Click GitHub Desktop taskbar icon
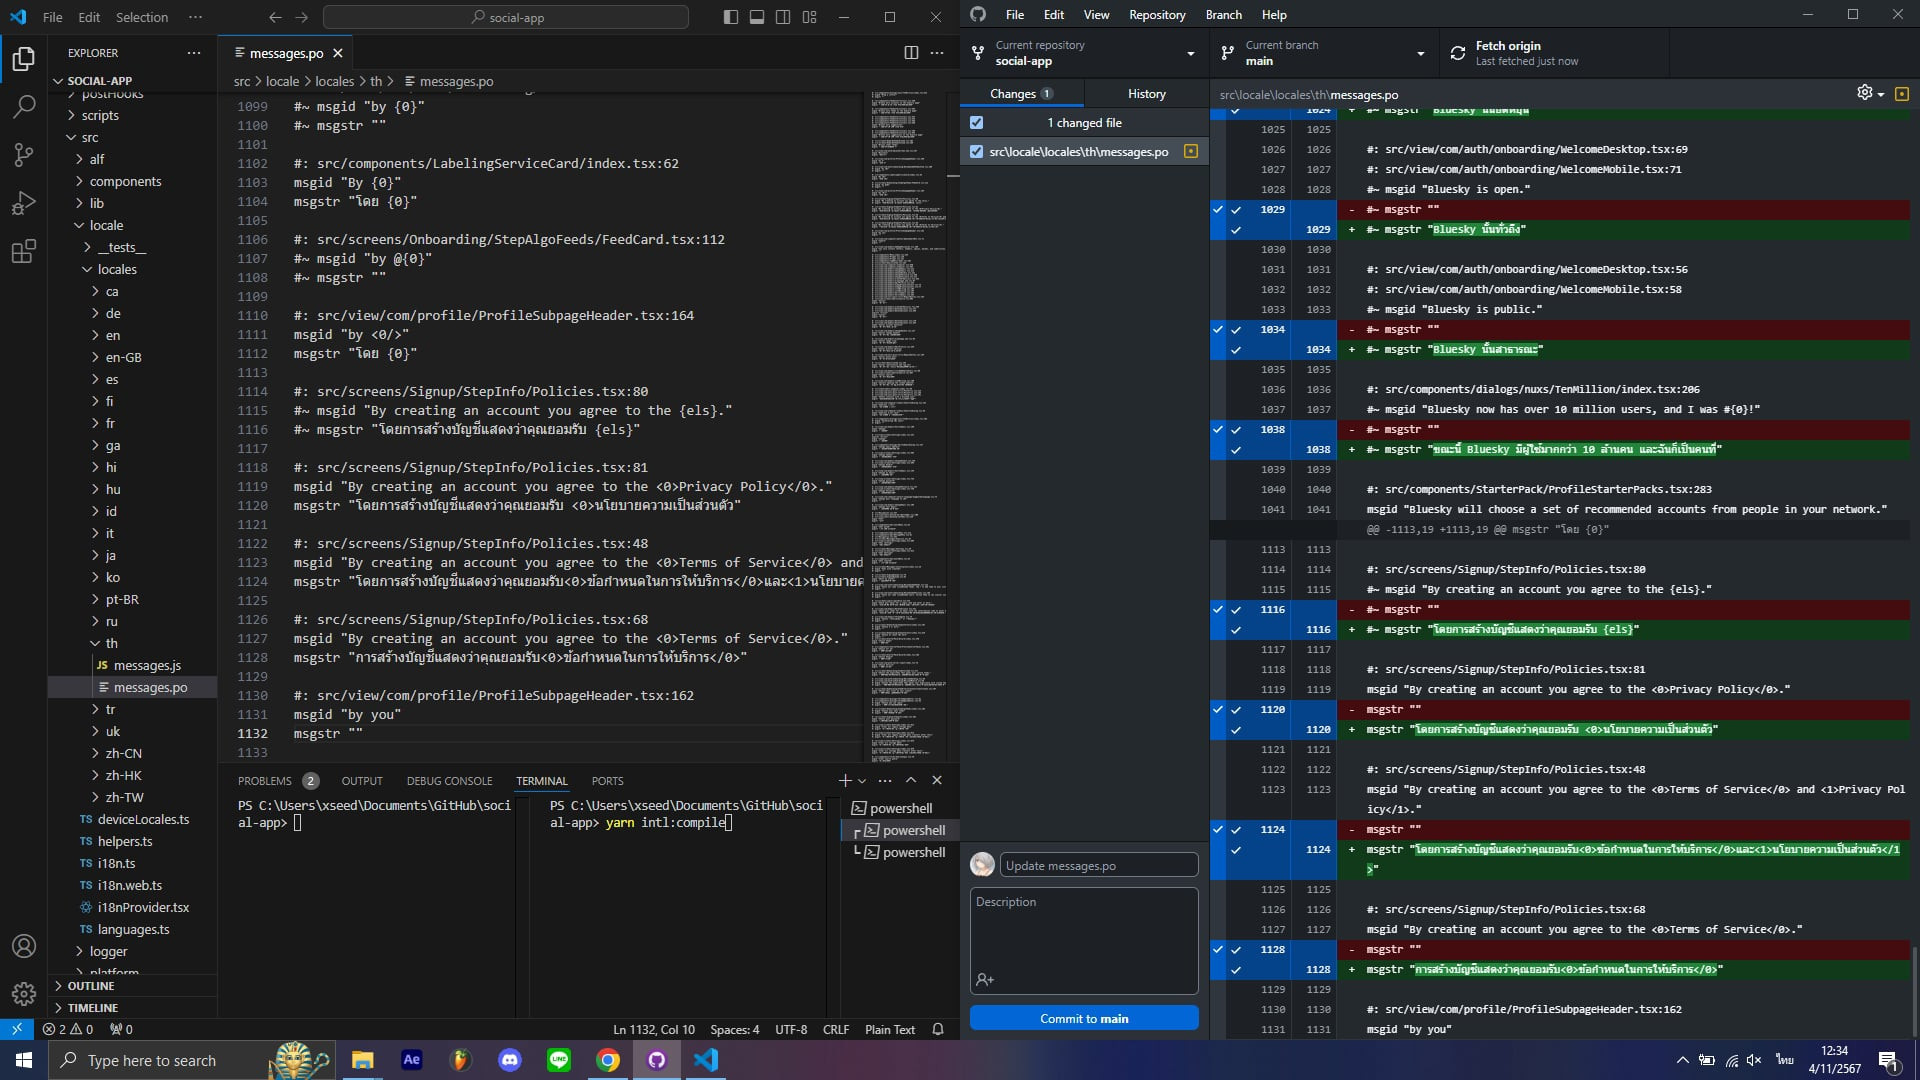1920x1080 pixels. tap(657, 1060)
